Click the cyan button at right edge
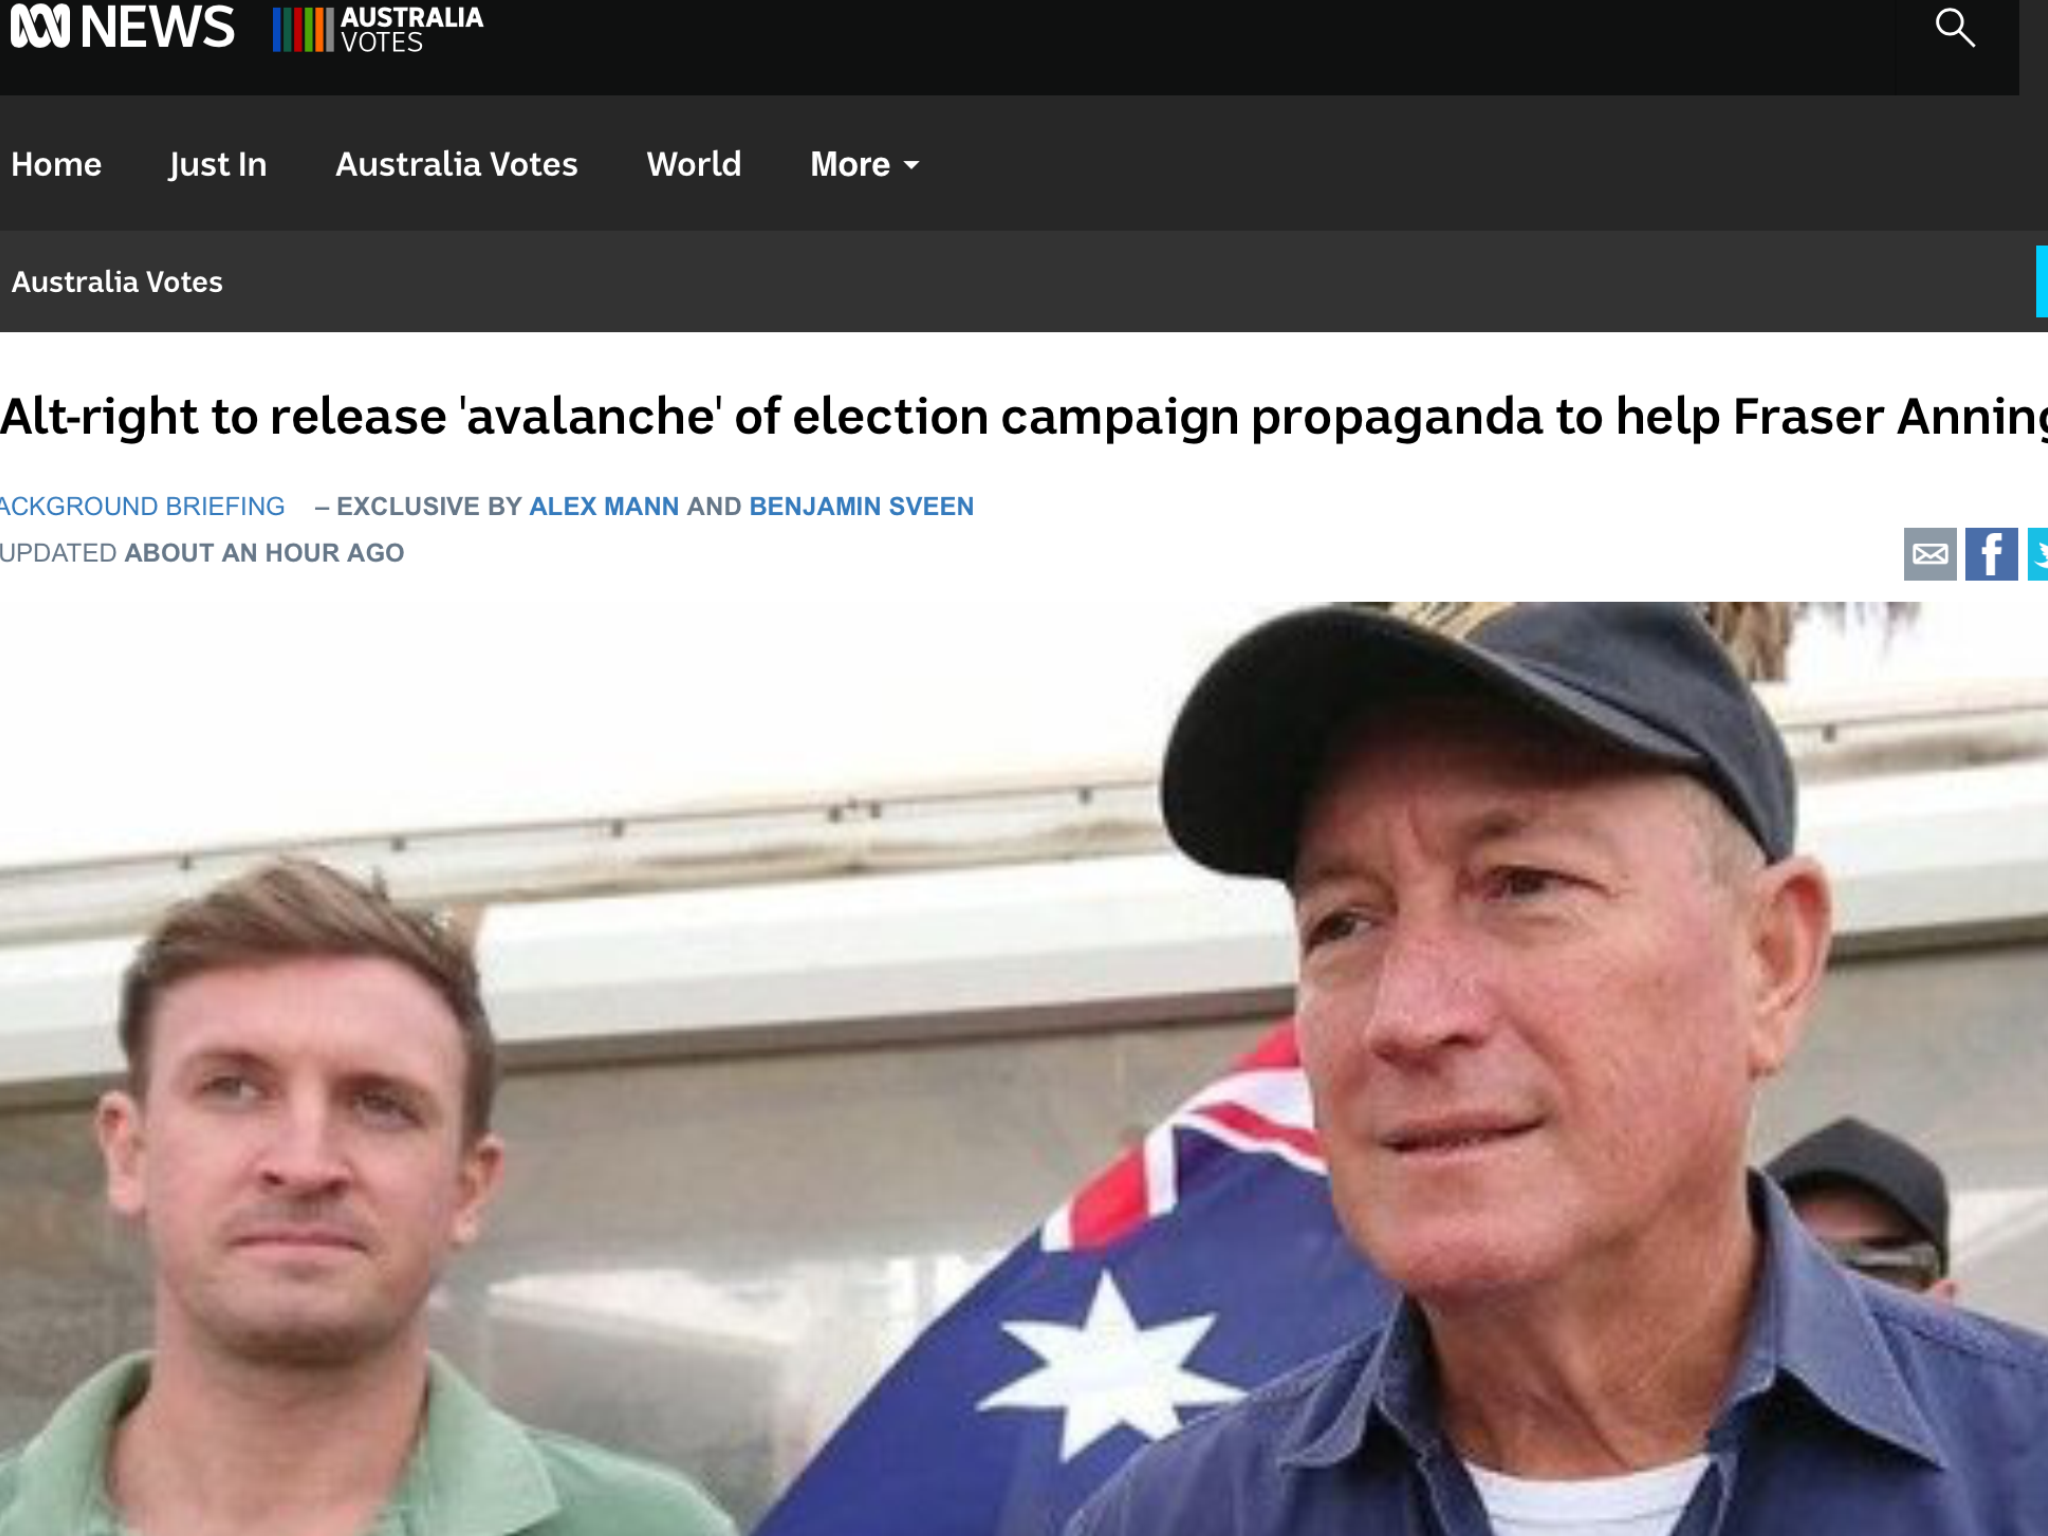Screen dimensions: 2048x1536 (x=2042, y=281)
